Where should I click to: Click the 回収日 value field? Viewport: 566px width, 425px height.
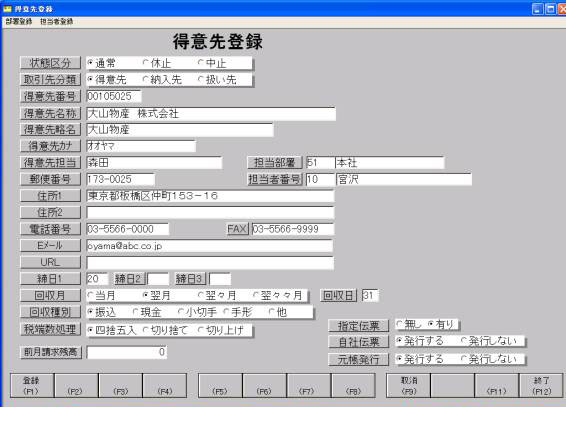point(370,295)
